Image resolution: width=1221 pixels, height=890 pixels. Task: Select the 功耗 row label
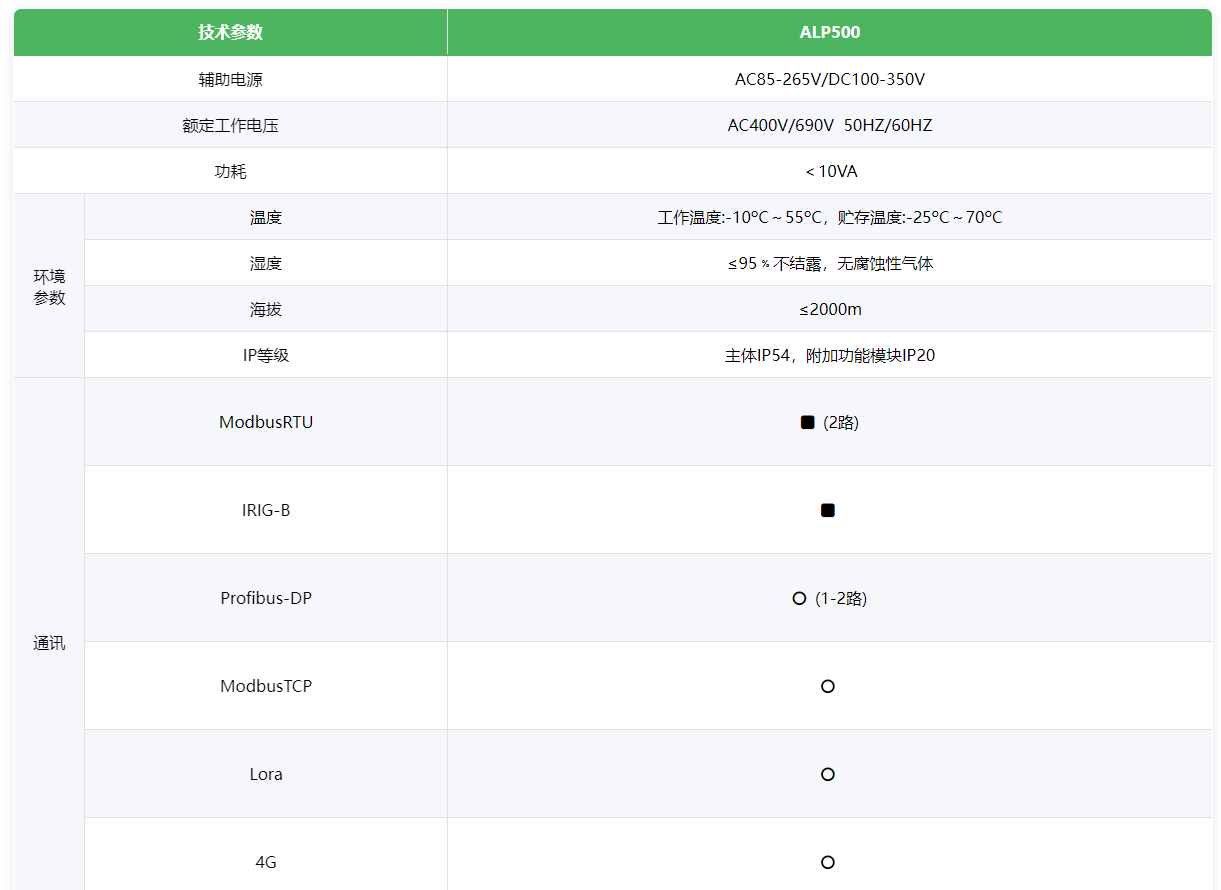click(x=230, y=171)
